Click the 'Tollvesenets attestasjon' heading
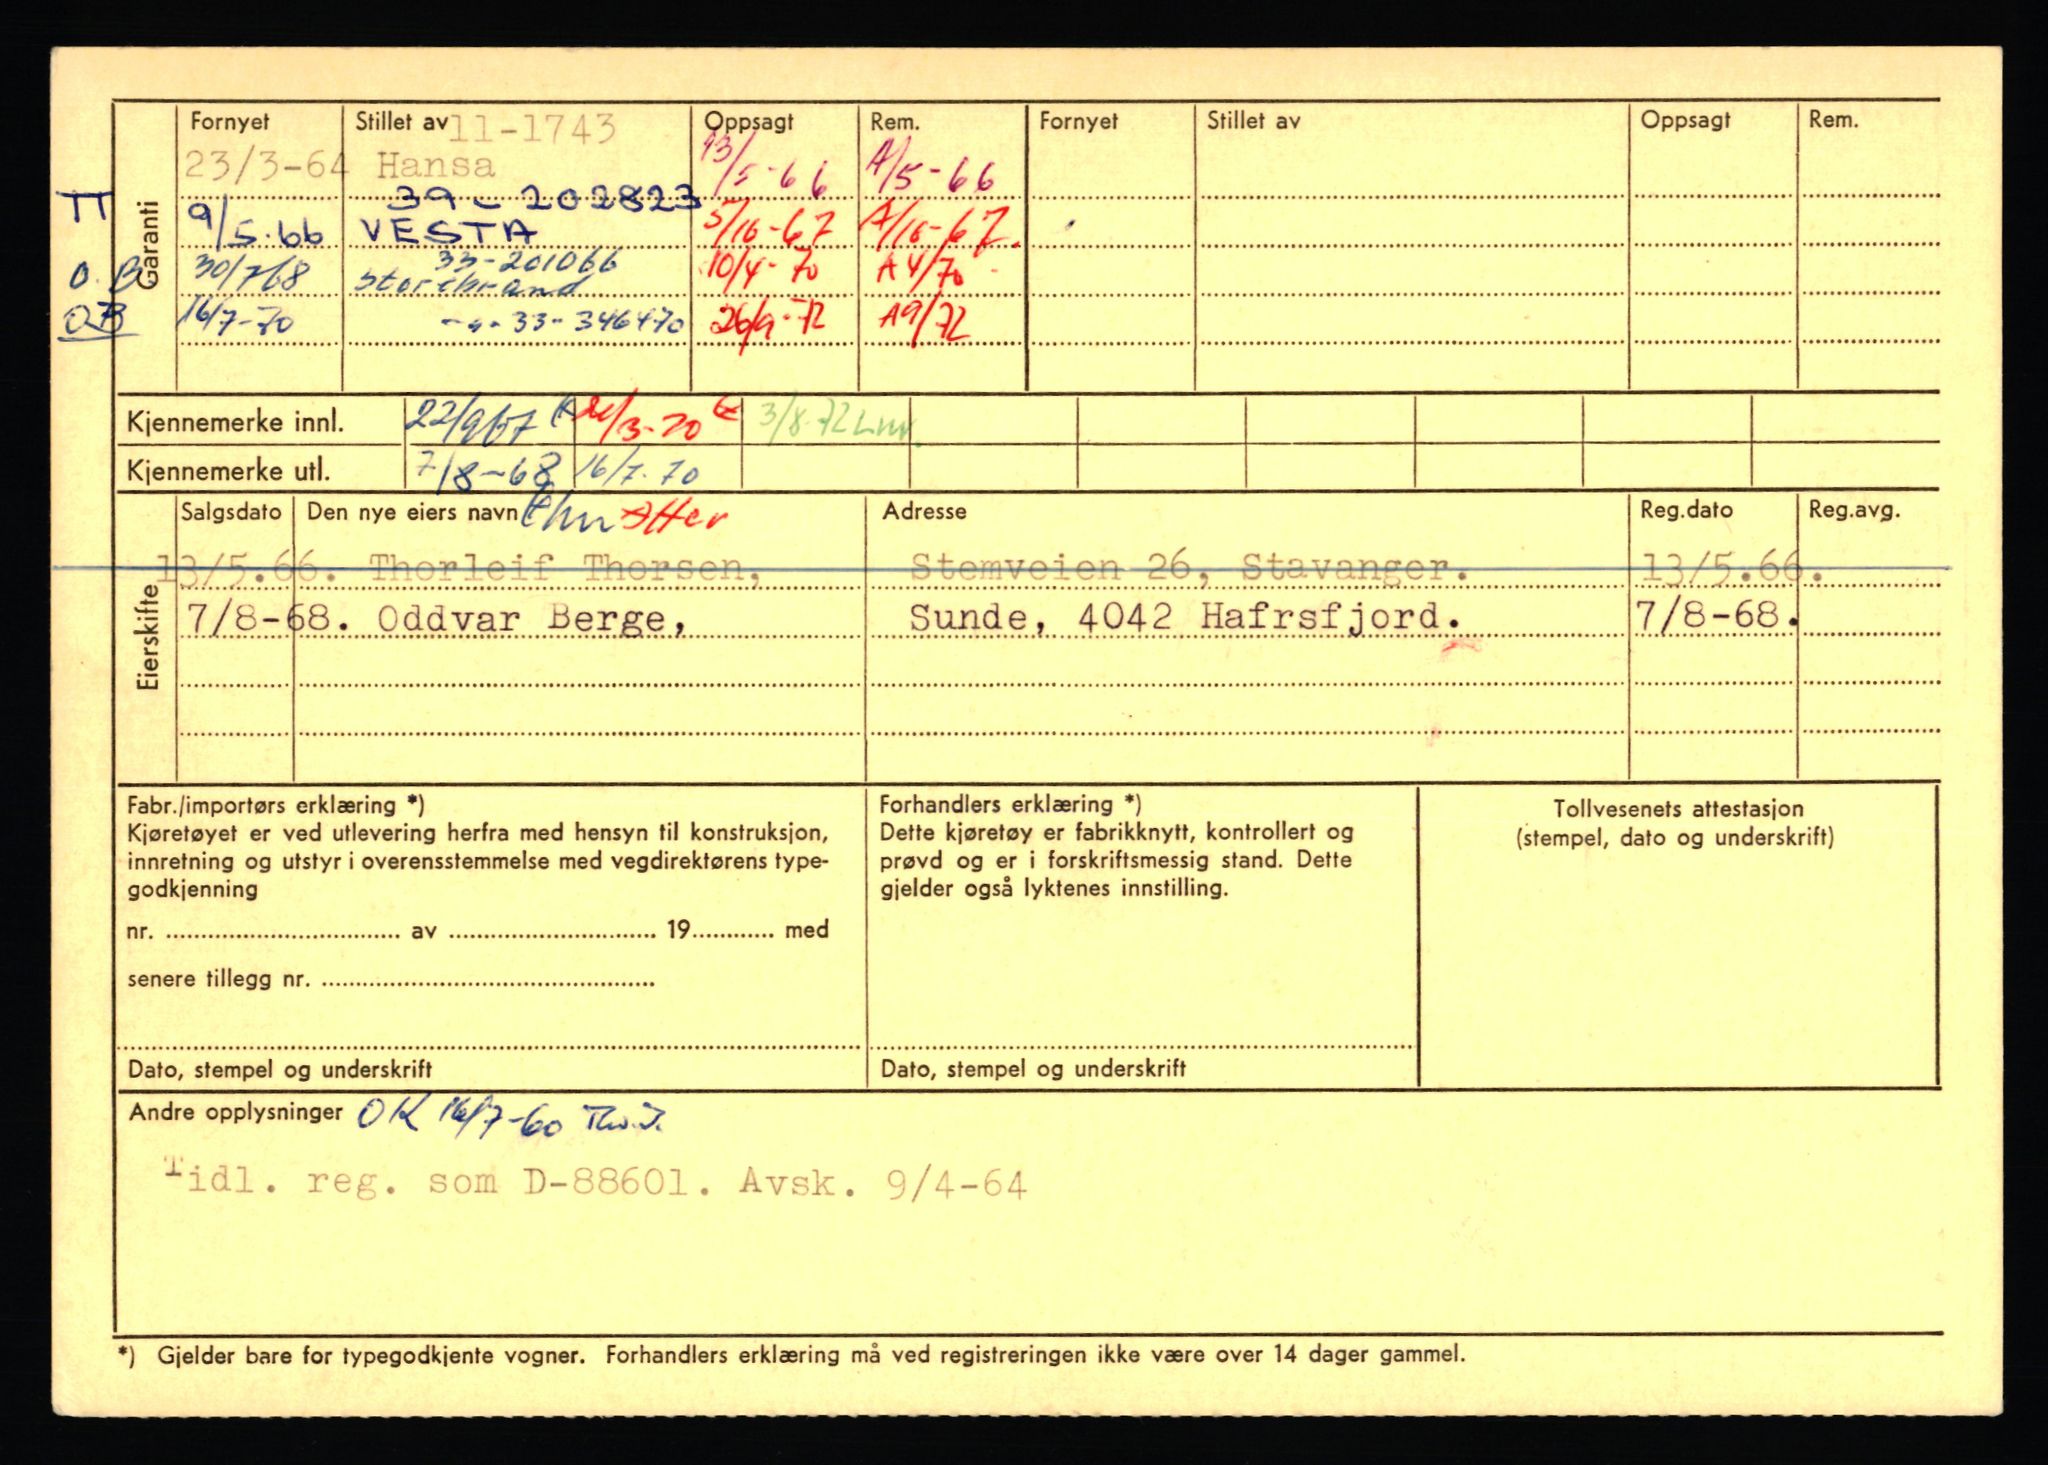This screenshot has height=1465, width=2048. [1678, 809]
